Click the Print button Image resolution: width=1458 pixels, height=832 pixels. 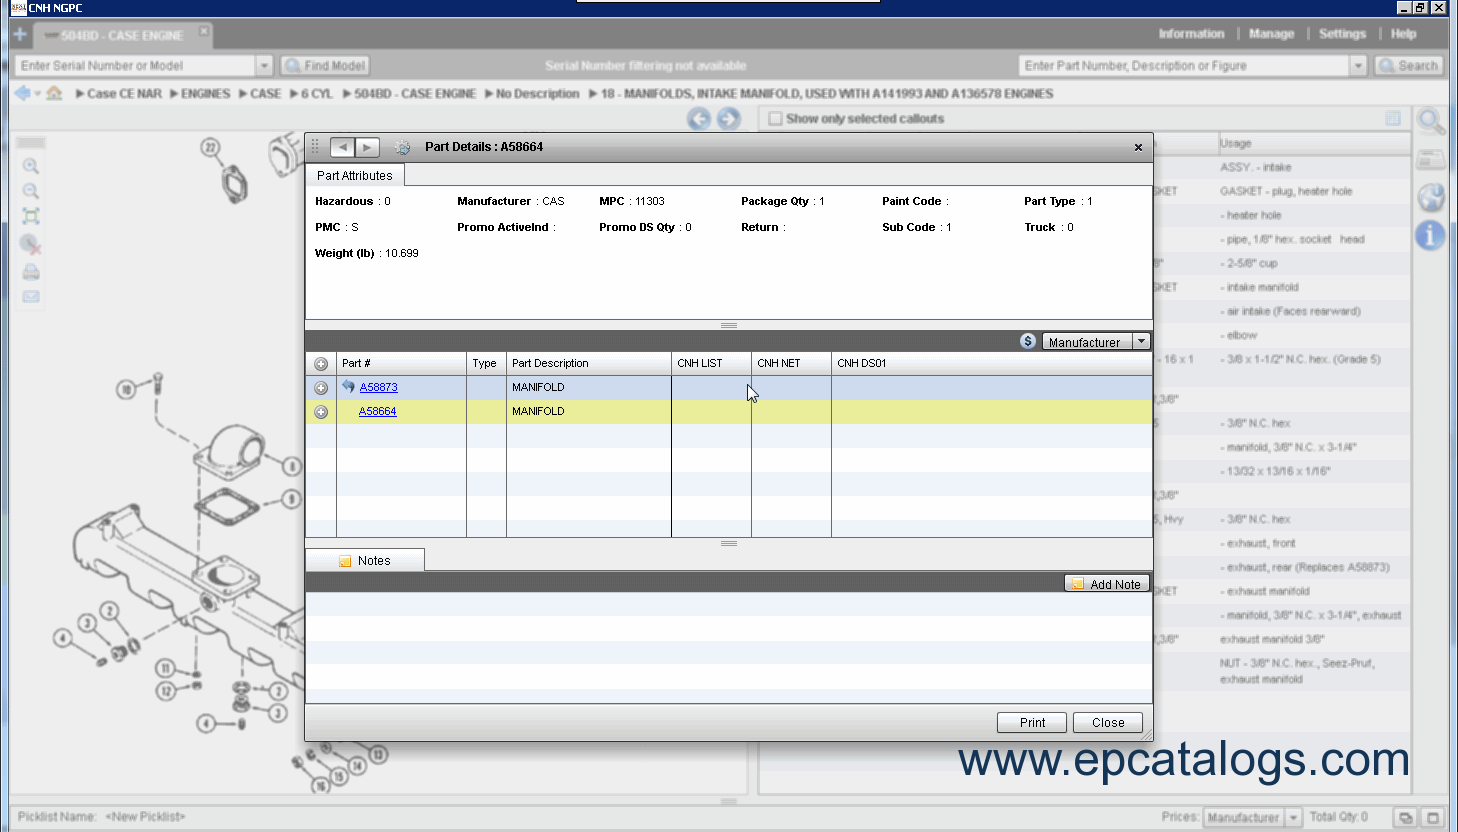[1032, 722]
